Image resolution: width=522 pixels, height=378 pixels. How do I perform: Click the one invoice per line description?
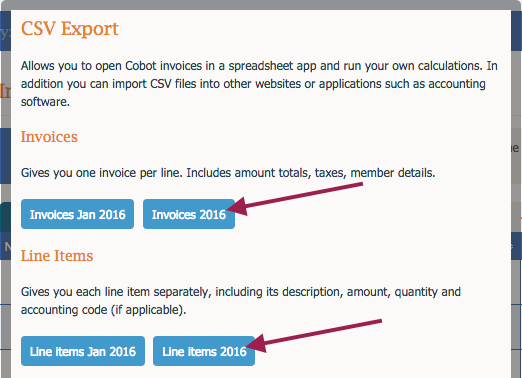(x=228, y=173)
